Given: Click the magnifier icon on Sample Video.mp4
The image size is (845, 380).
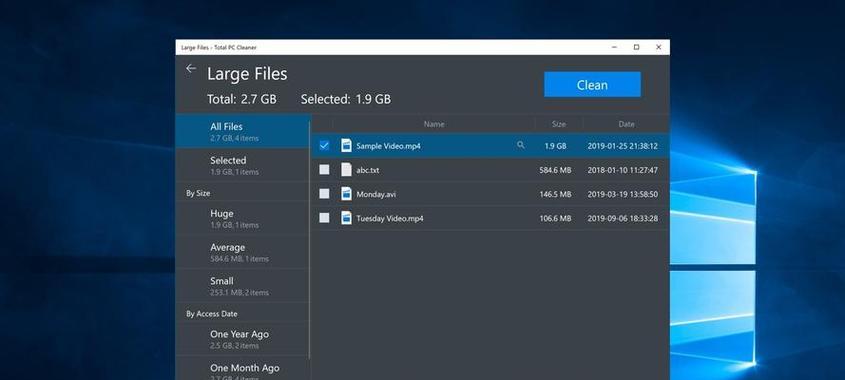Looking at the screenshot, I should point(521,145).
